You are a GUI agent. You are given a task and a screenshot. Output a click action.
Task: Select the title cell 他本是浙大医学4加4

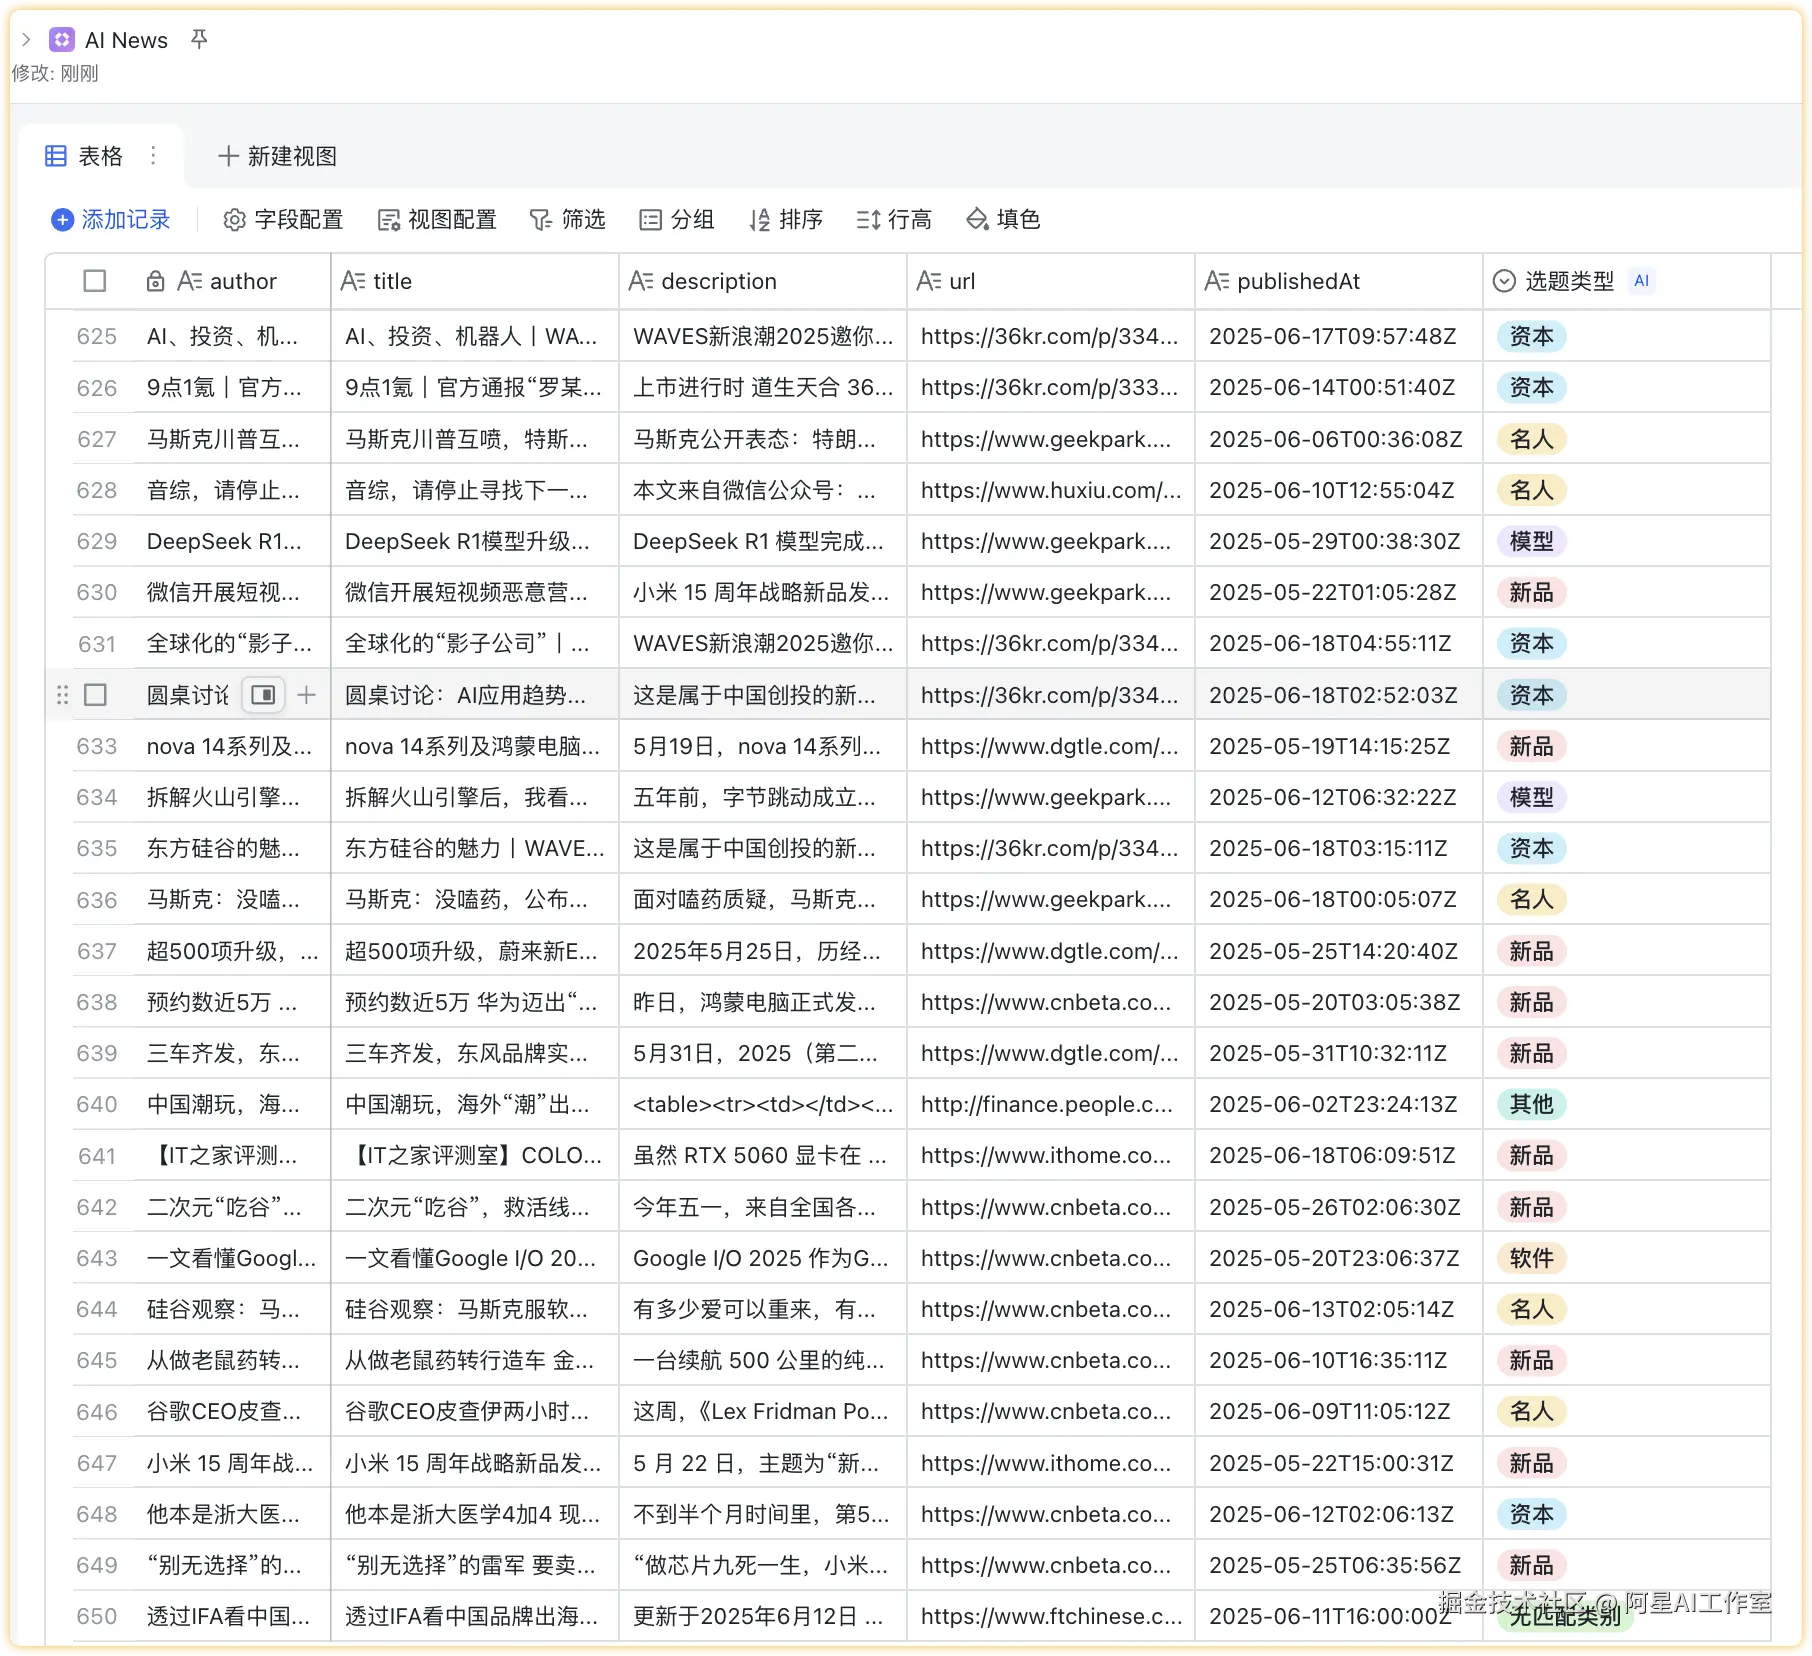point(475,1514)
